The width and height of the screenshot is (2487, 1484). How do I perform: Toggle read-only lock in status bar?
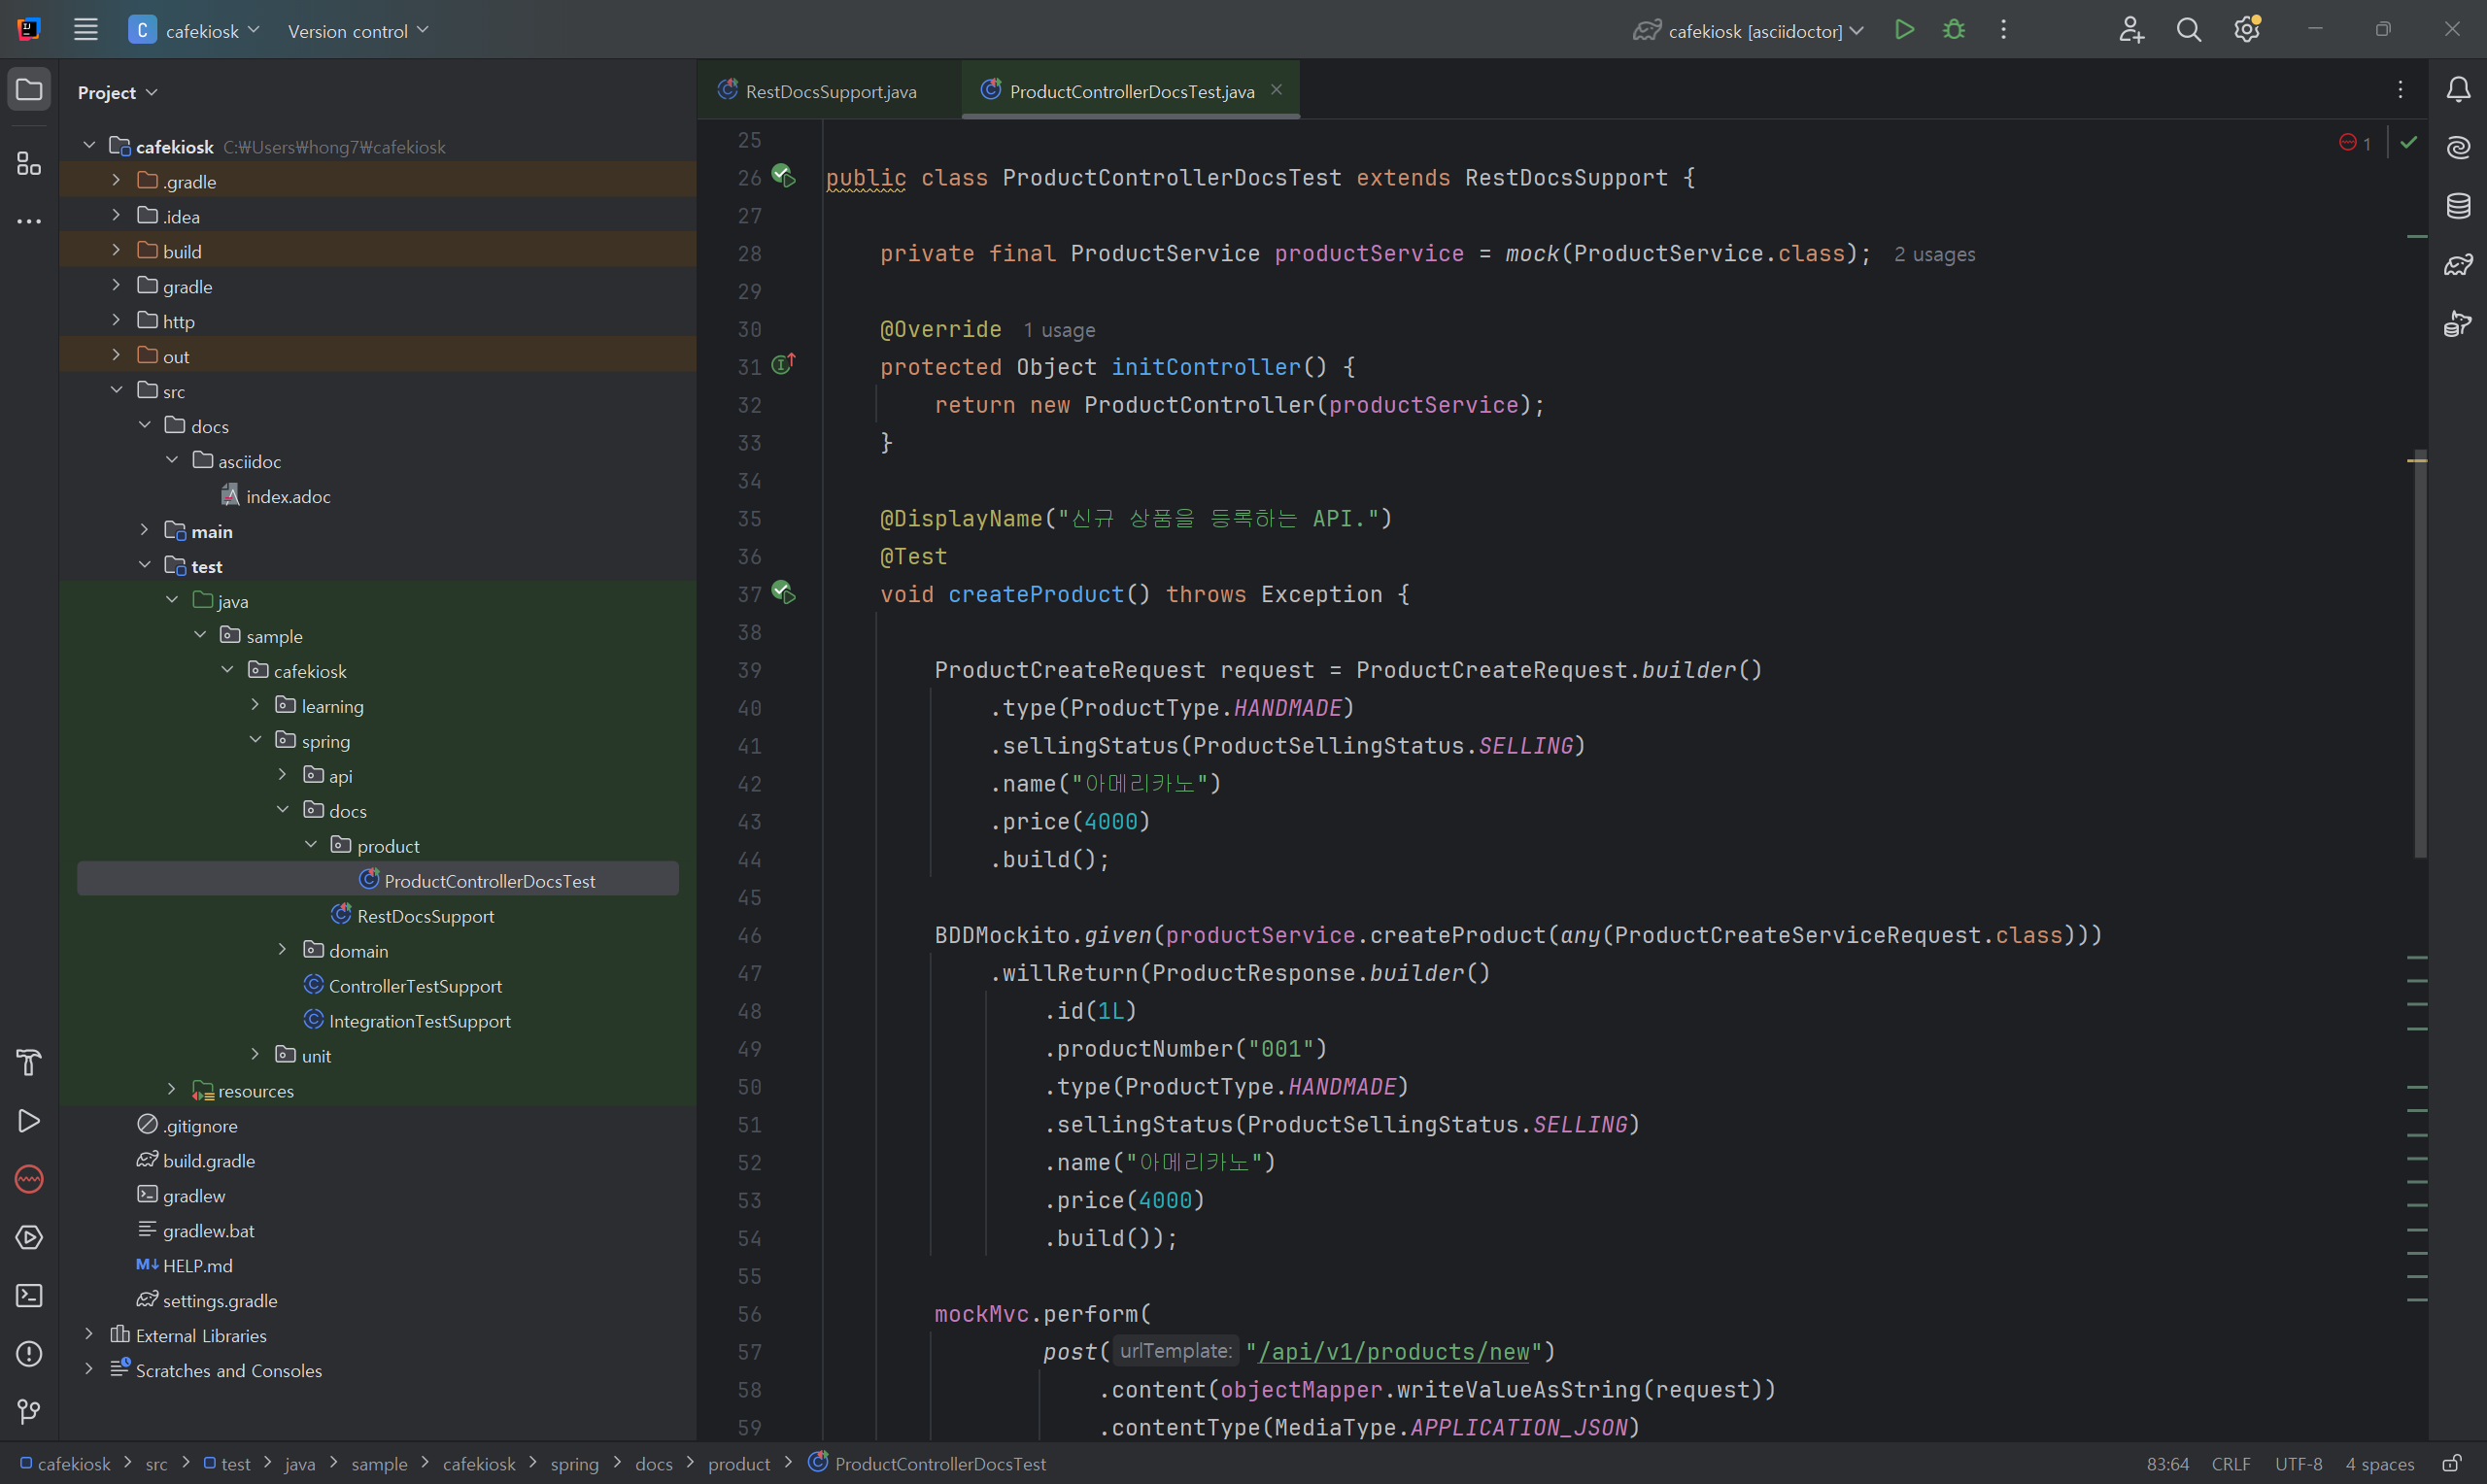point(2452,1464)
